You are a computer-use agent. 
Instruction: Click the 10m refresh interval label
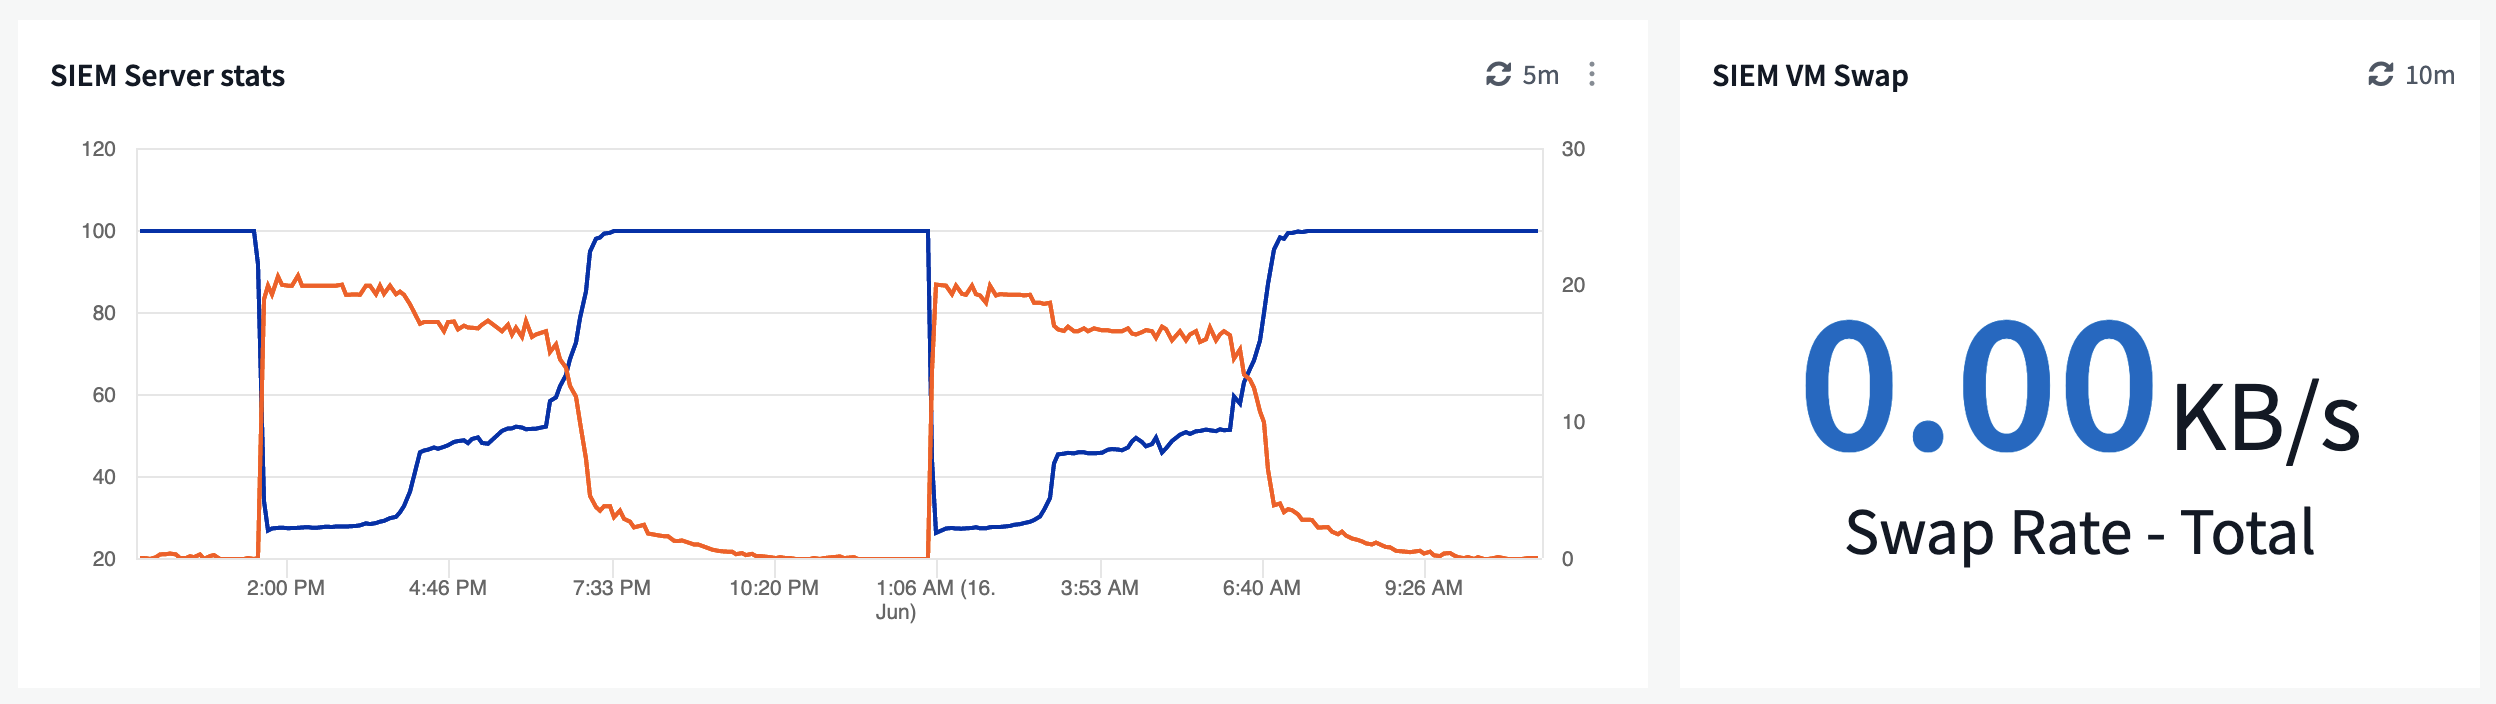coord(2430,75)
